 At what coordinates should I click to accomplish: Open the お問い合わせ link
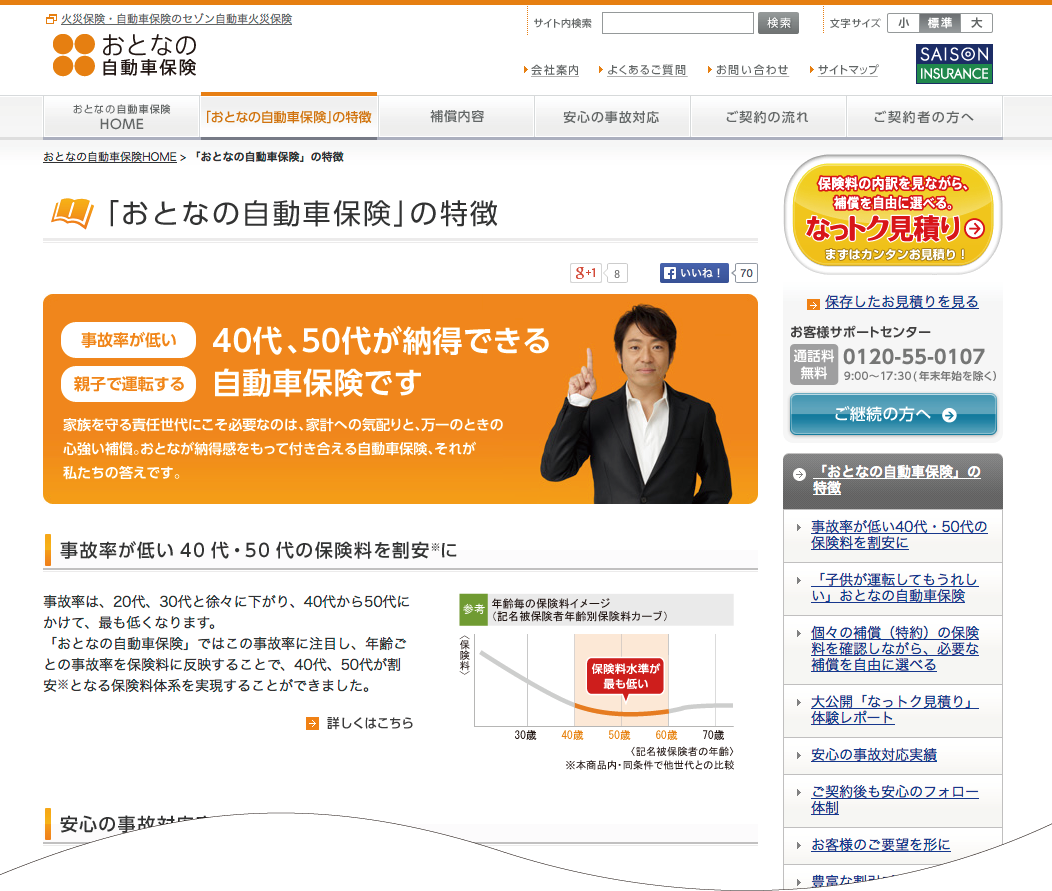click(x=752, y=70)
